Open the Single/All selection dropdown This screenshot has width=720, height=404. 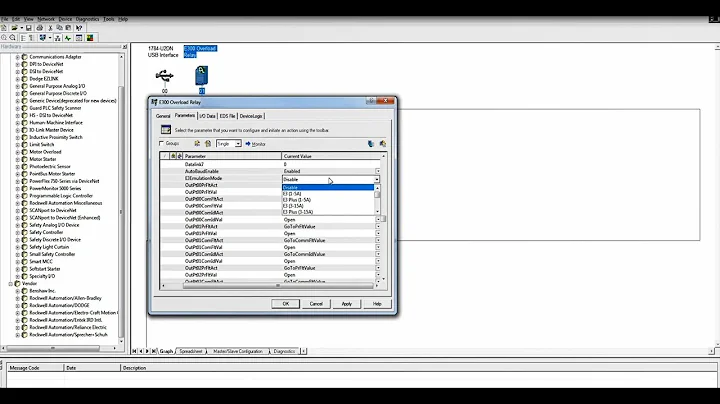238,144
